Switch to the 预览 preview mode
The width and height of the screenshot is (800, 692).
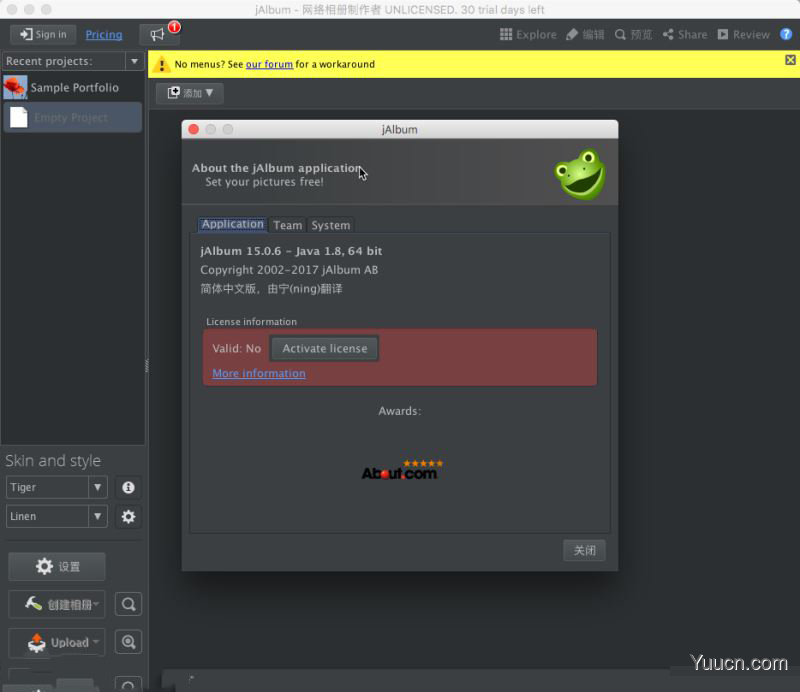pyautogui.click(x=633, y=35)
